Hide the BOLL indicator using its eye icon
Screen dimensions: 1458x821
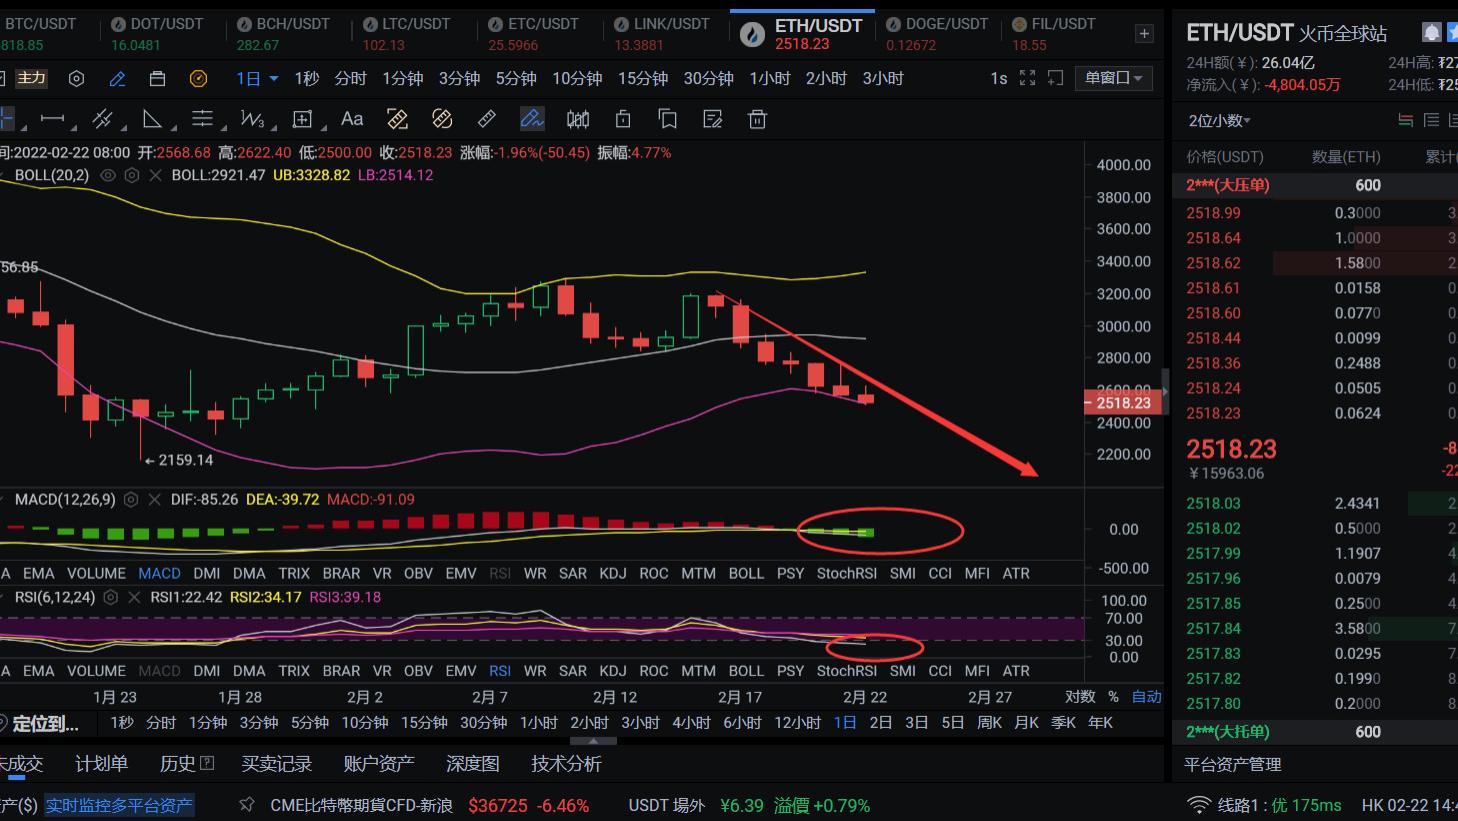(107, 176)
